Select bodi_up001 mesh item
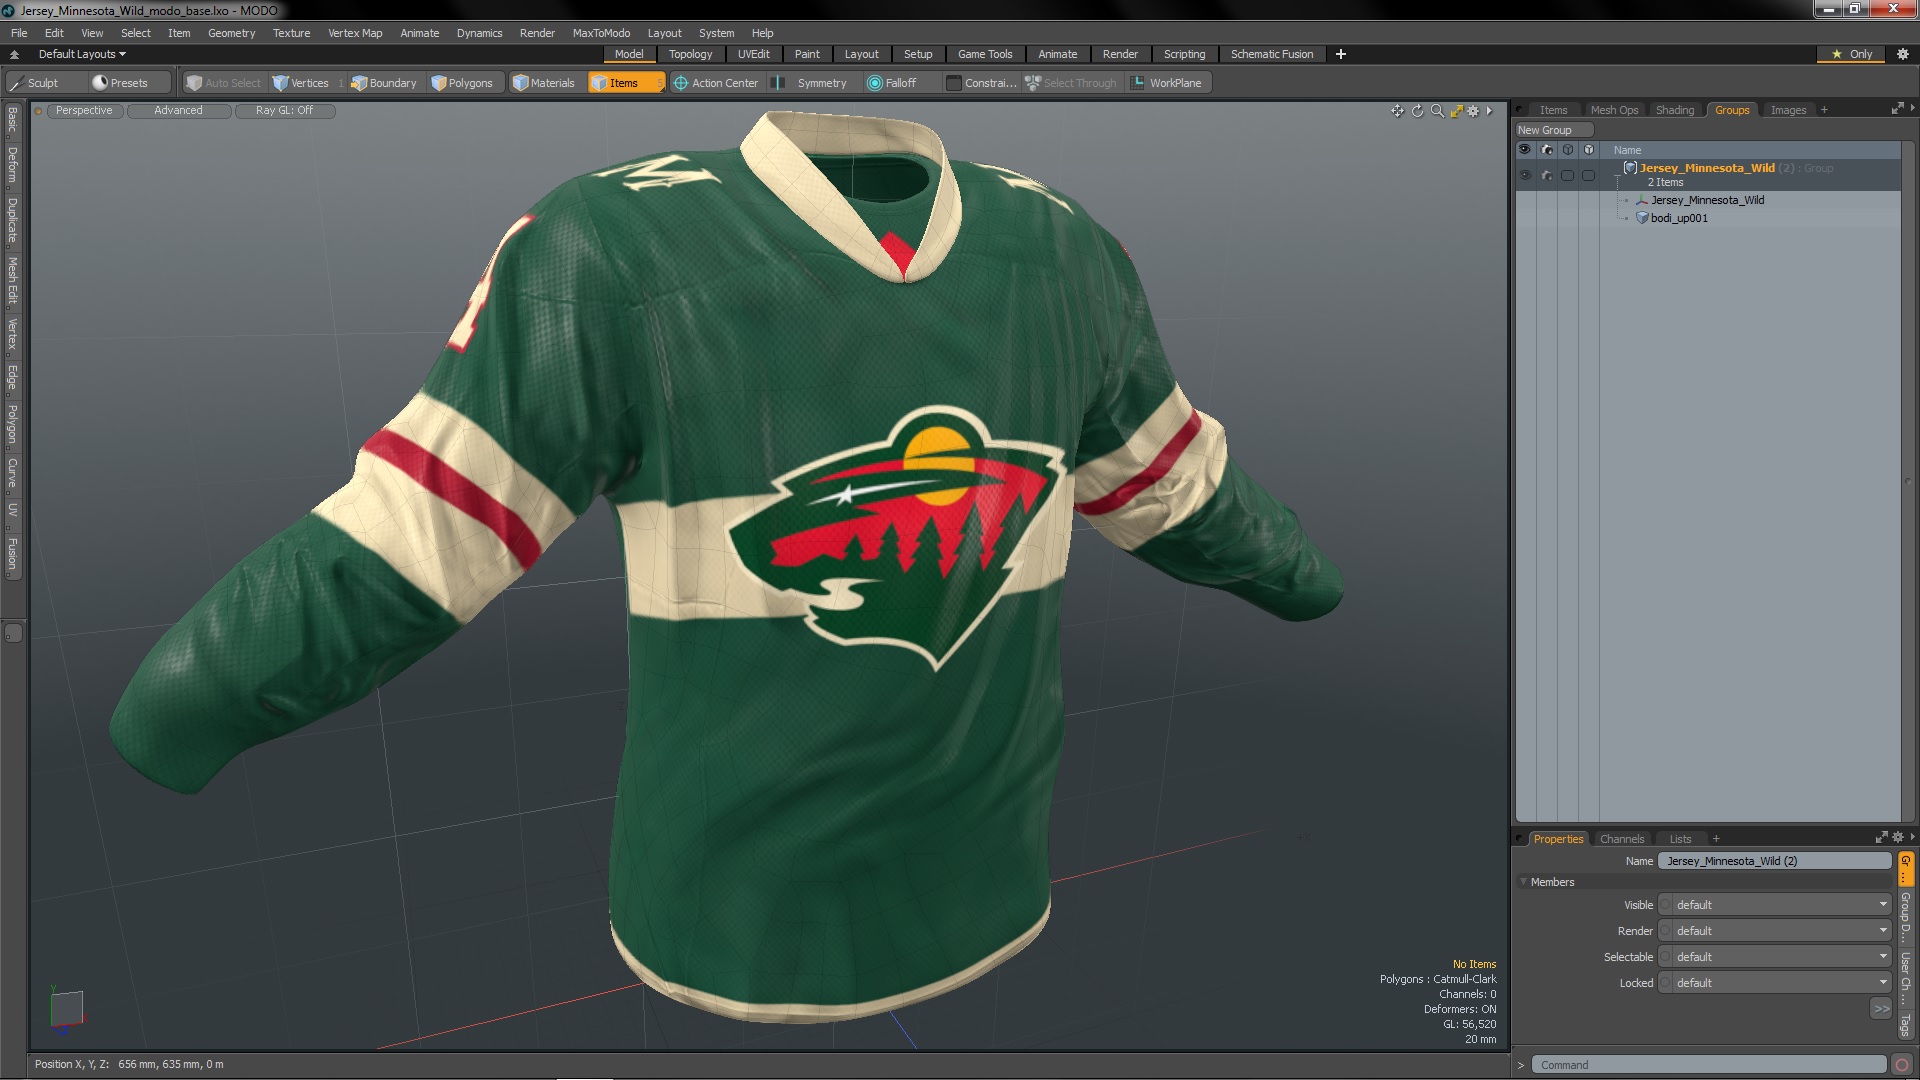The height and width of the screenshot is (1080, 1920). click(x=1679, y=218)
